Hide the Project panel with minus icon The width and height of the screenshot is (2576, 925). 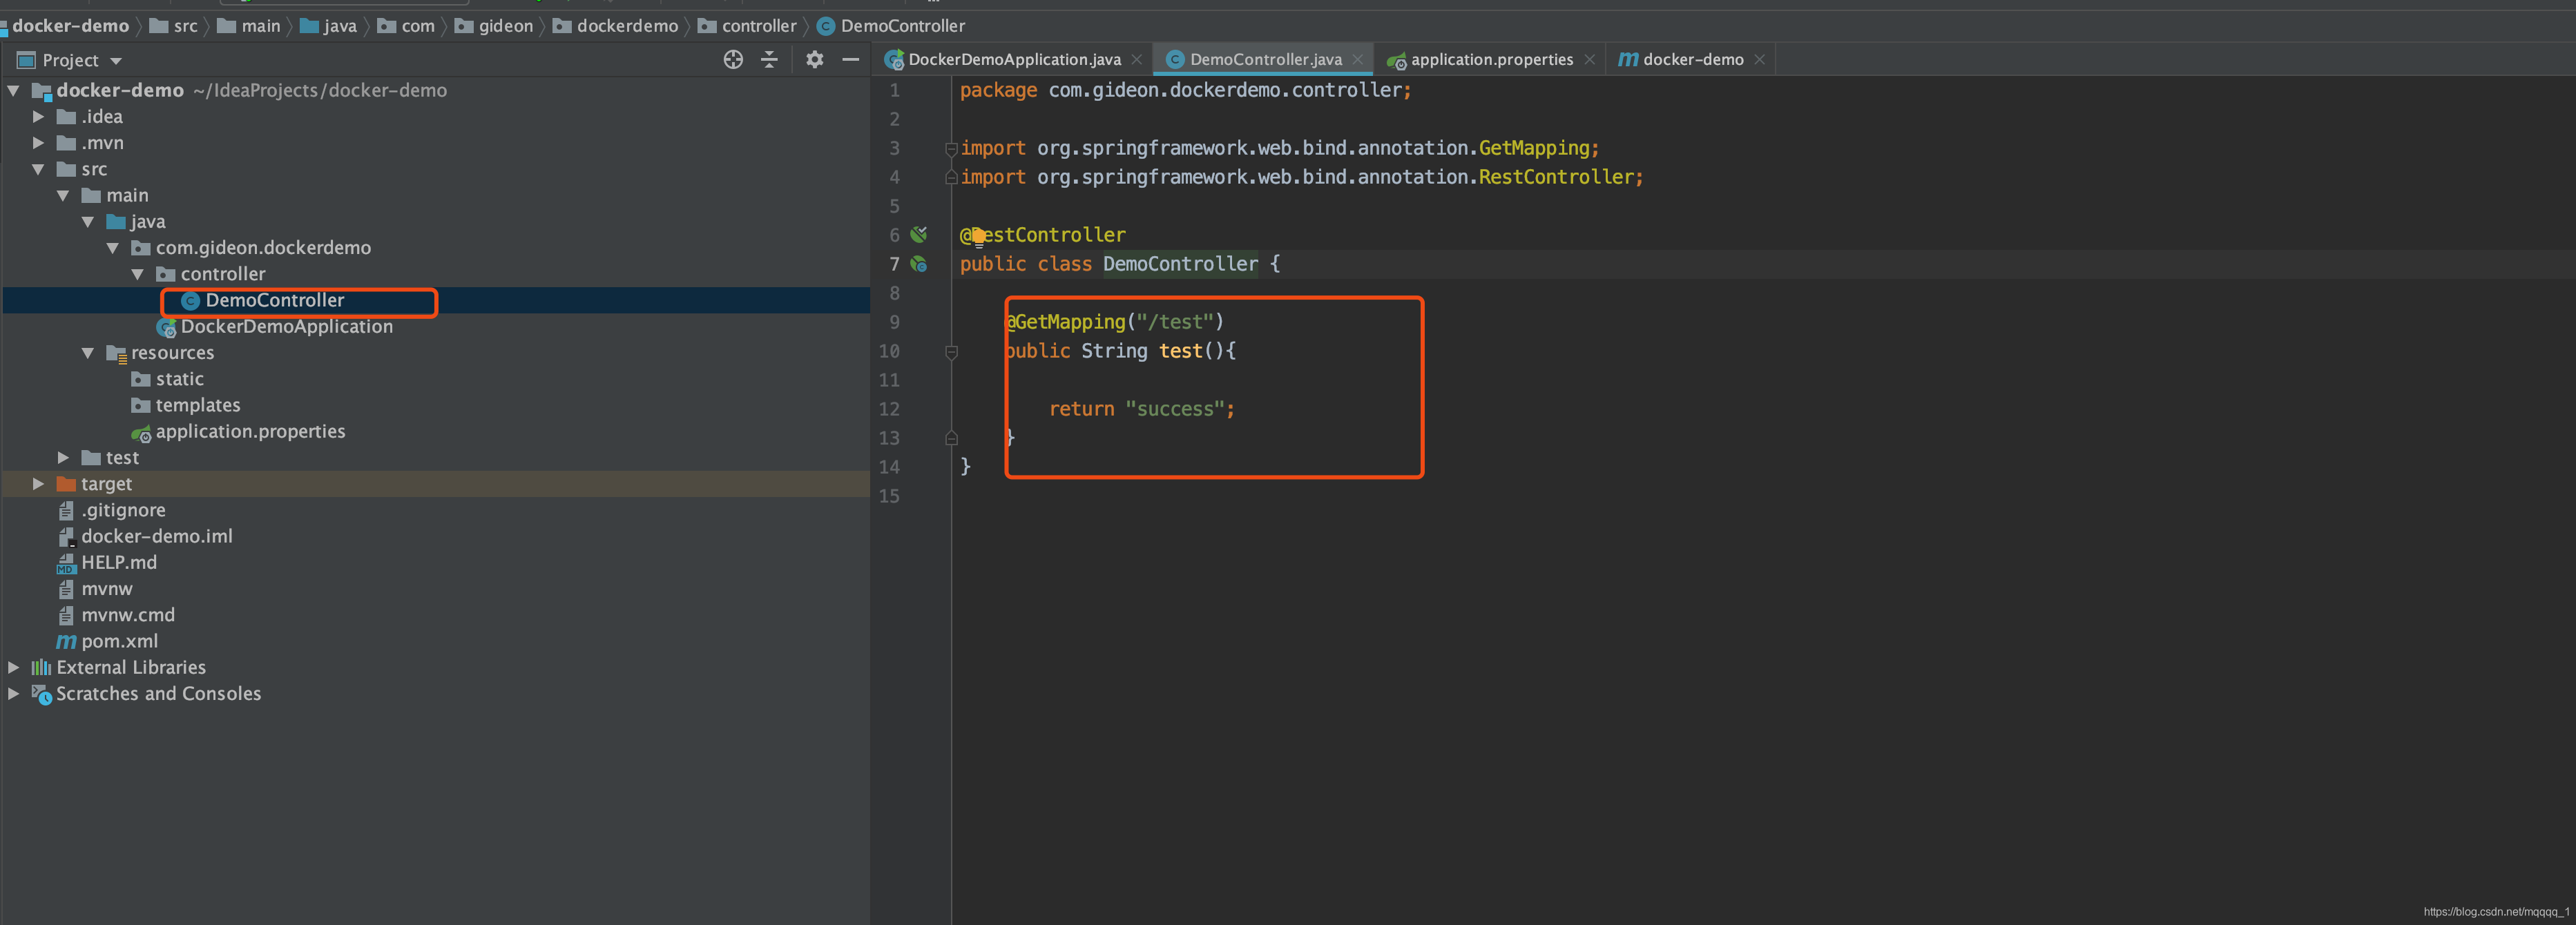click(851, 60)
